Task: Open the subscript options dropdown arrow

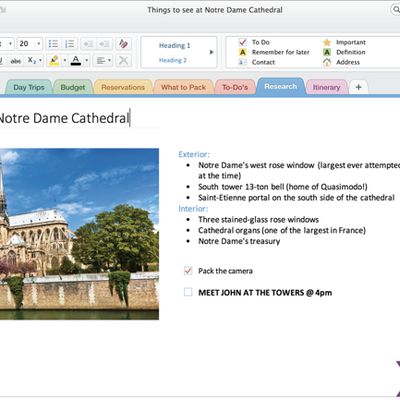Action: pos(40,60)
